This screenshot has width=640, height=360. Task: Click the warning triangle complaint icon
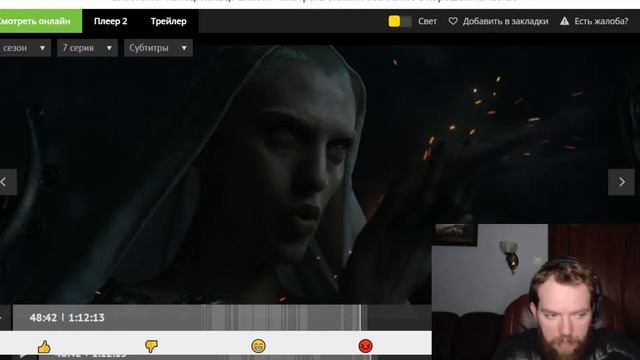(564, 21)
